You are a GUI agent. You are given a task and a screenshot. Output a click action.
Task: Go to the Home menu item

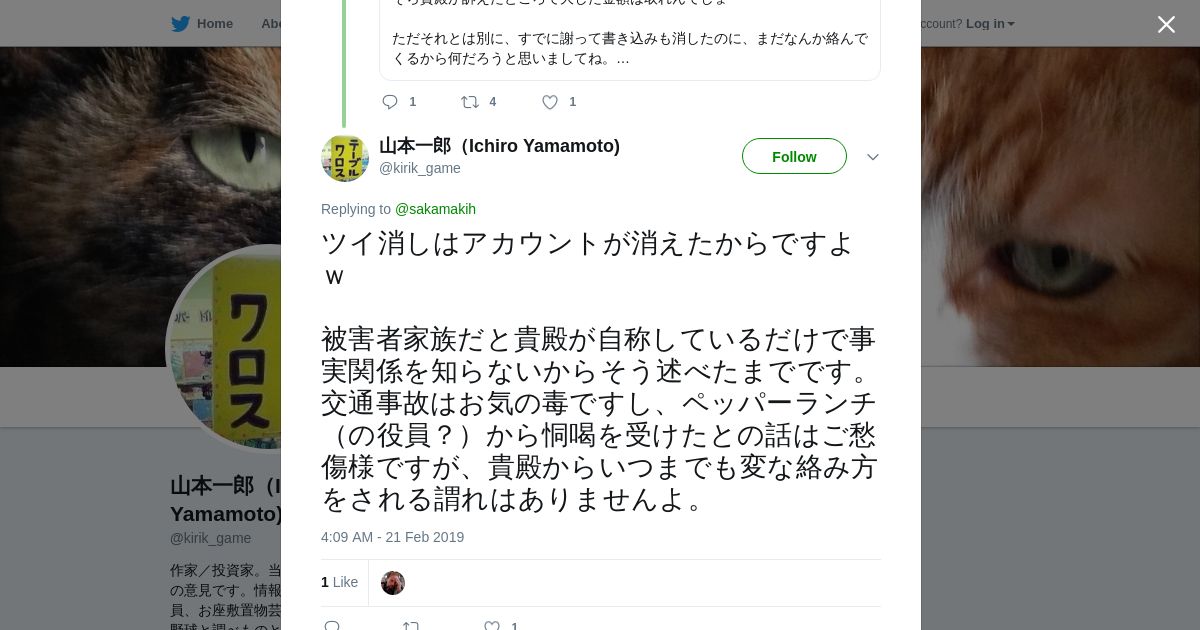(214, 24)
